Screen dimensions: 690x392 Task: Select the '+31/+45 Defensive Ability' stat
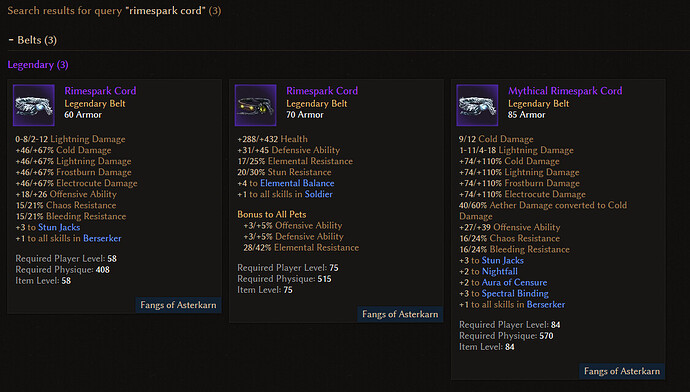289,150
